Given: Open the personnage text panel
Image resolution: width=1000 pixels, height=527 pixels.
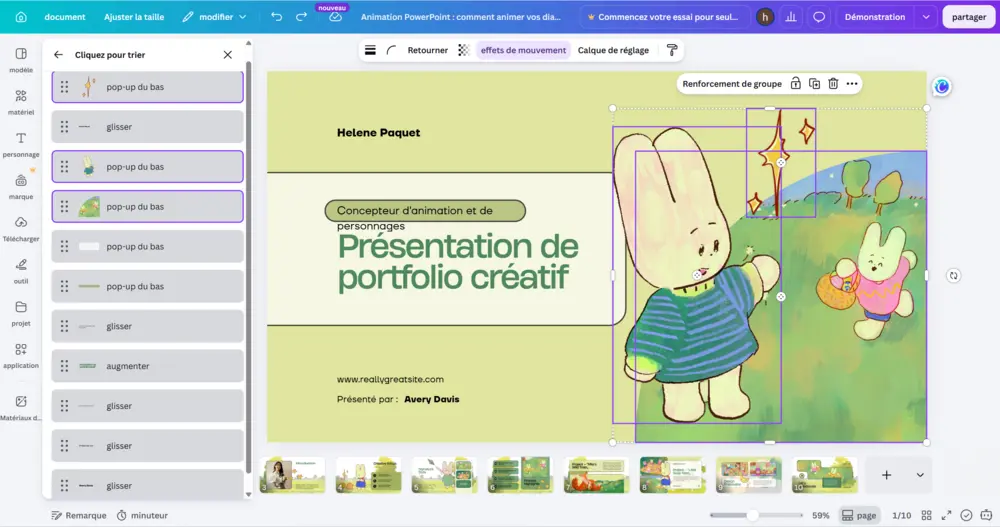Looking at the screenshot, I should 21,144.
